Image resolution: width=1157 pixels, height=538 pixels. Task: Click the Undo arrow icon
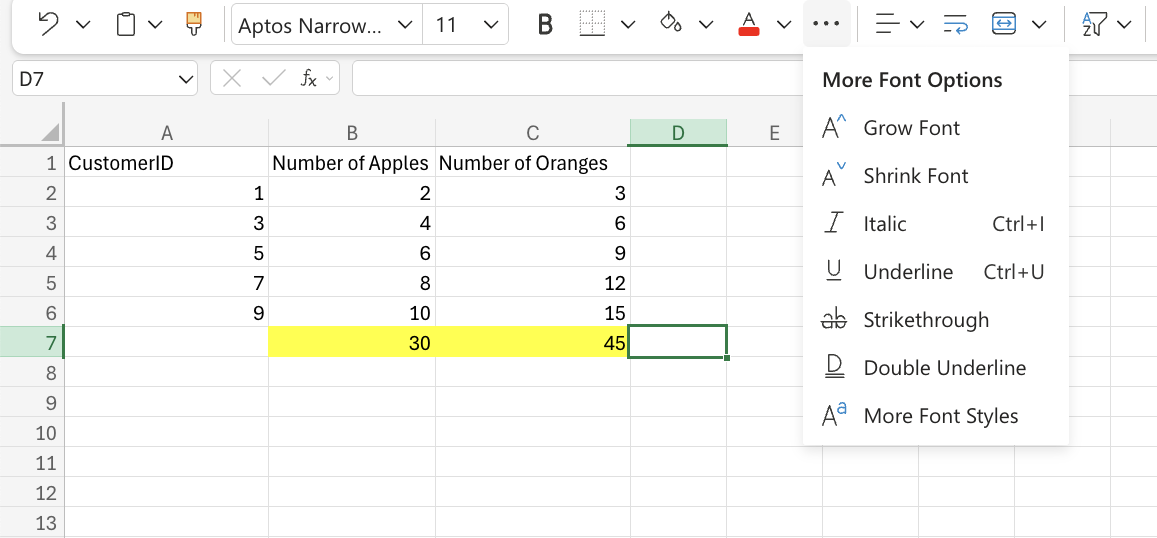pos(48,24)
